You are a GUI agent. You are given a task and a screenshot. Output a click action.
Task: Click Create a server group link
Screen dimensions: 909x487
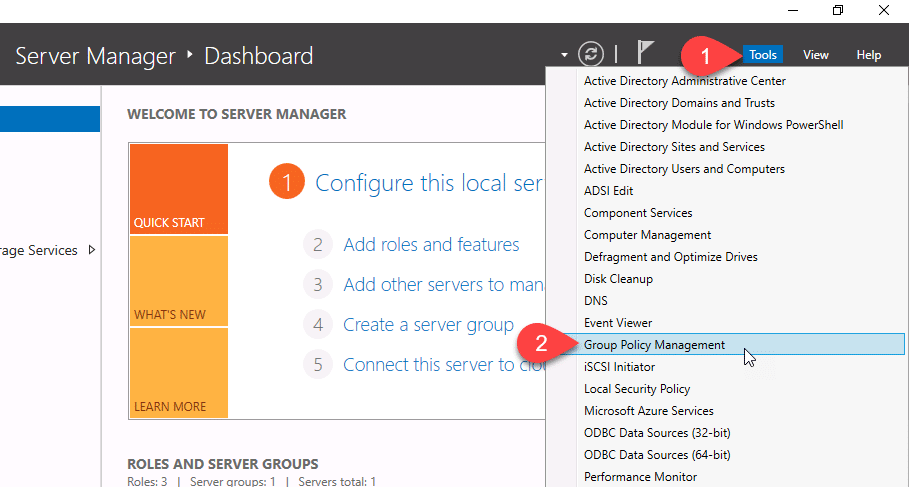tap(428, 325)
